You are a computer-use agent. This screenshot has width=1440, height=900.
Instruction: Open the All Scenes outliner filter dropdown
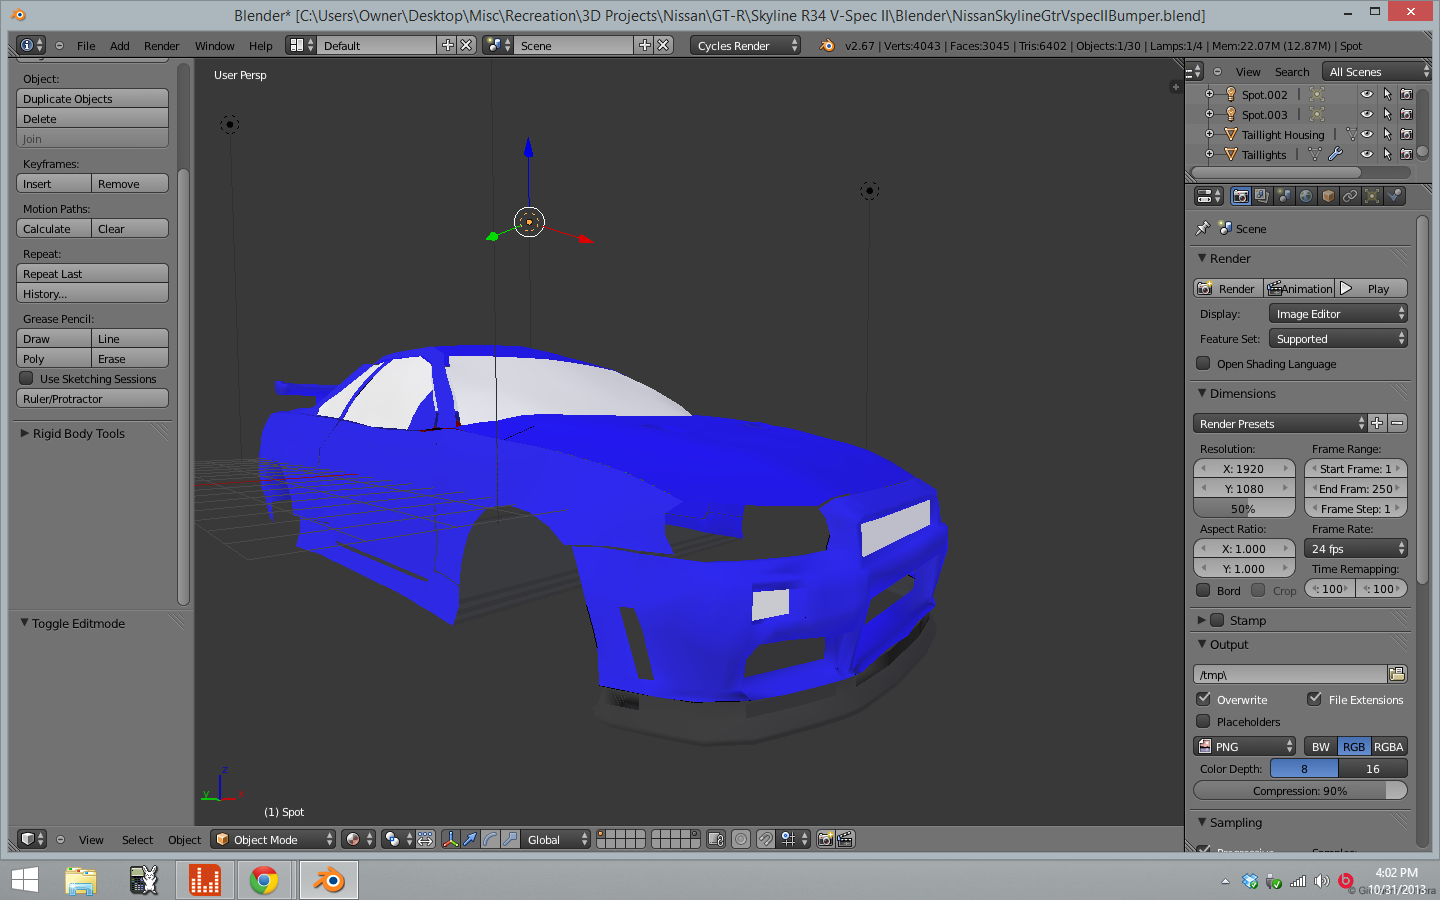(1376, 71)
